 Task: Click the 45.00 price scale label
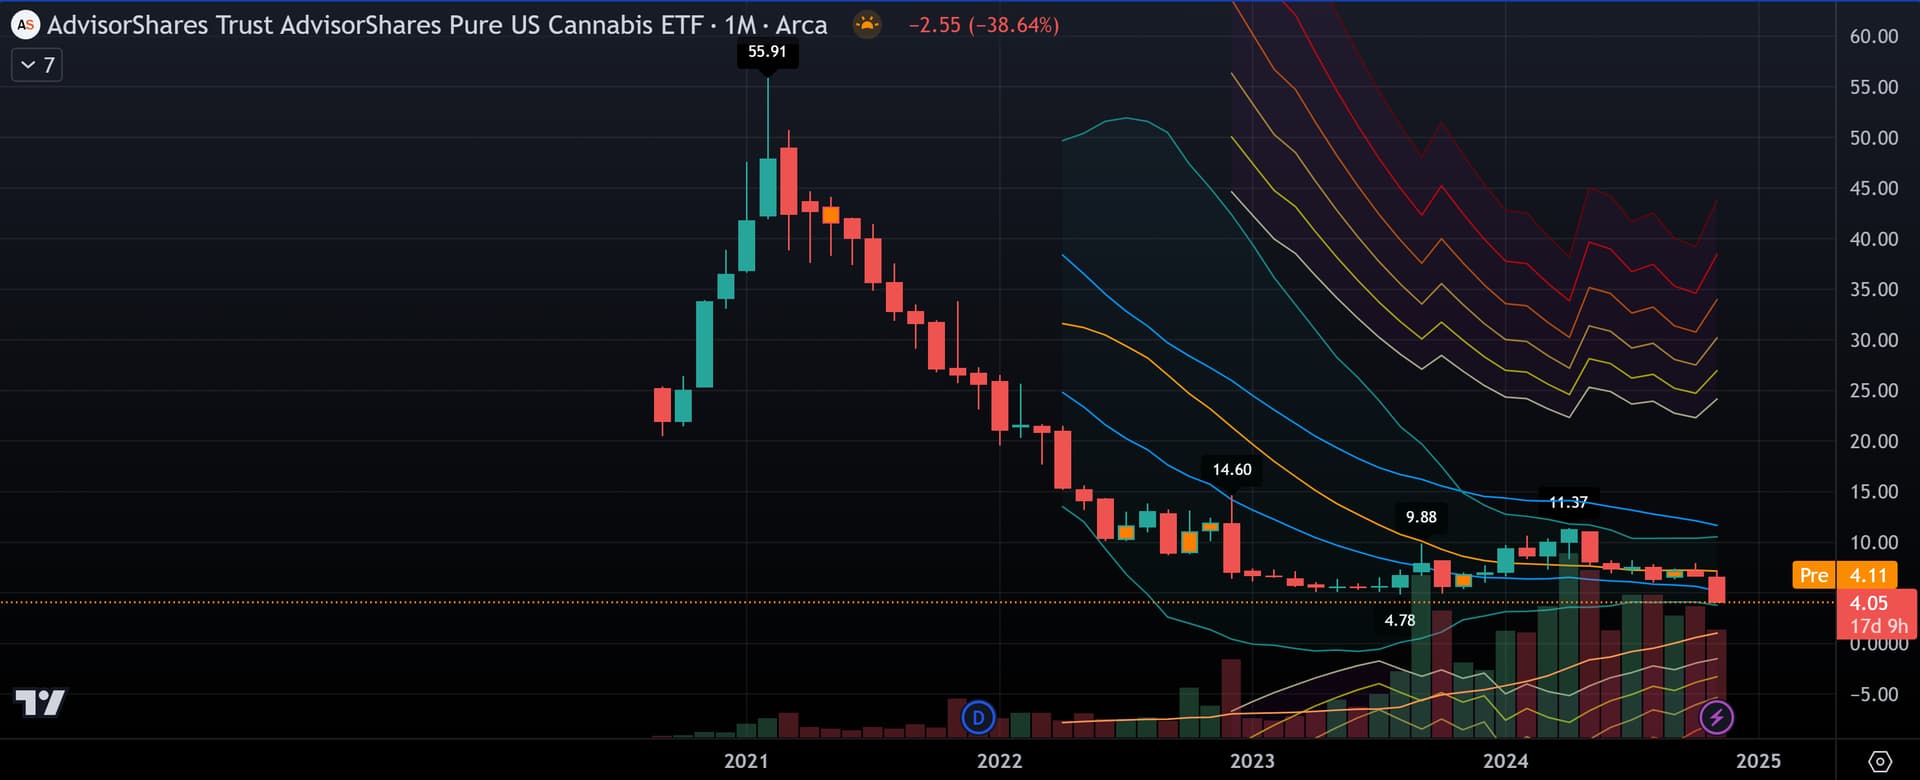click(1873, 188)
